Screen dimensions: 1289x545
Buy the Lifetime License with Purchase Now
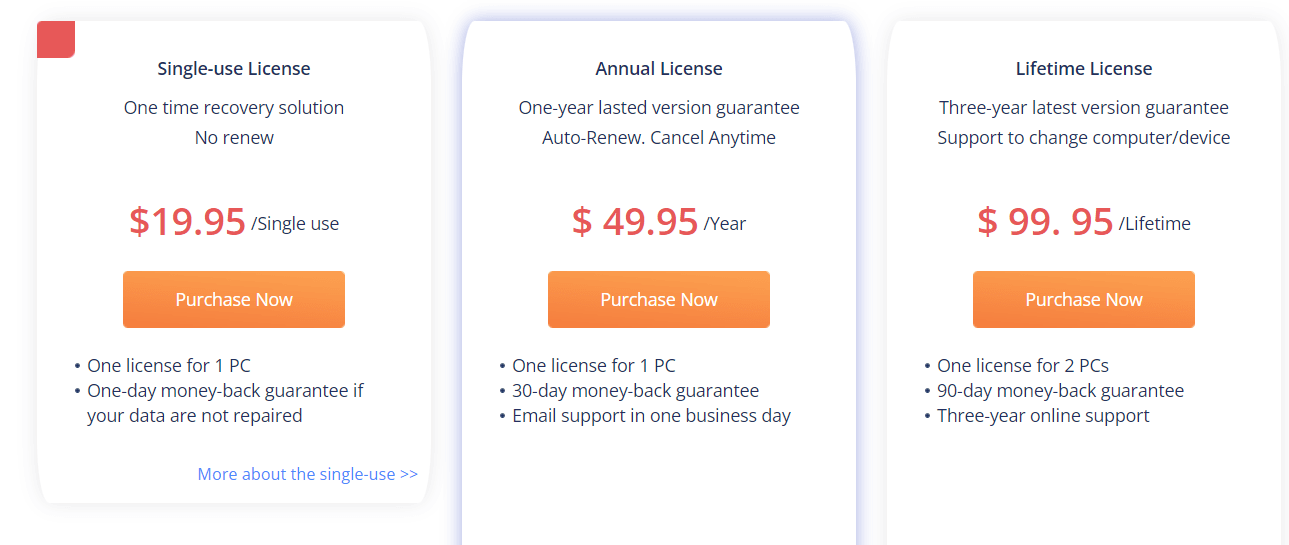click(x=1084, y=299)
